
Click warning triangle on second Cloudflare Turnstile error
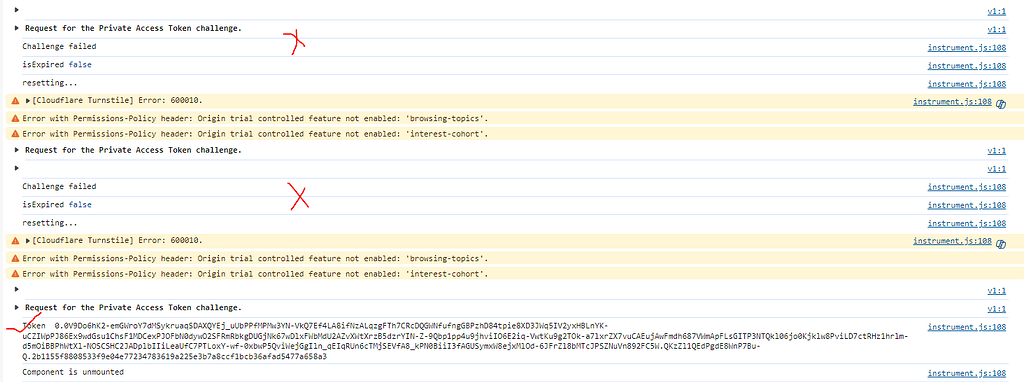pos(15,241)
